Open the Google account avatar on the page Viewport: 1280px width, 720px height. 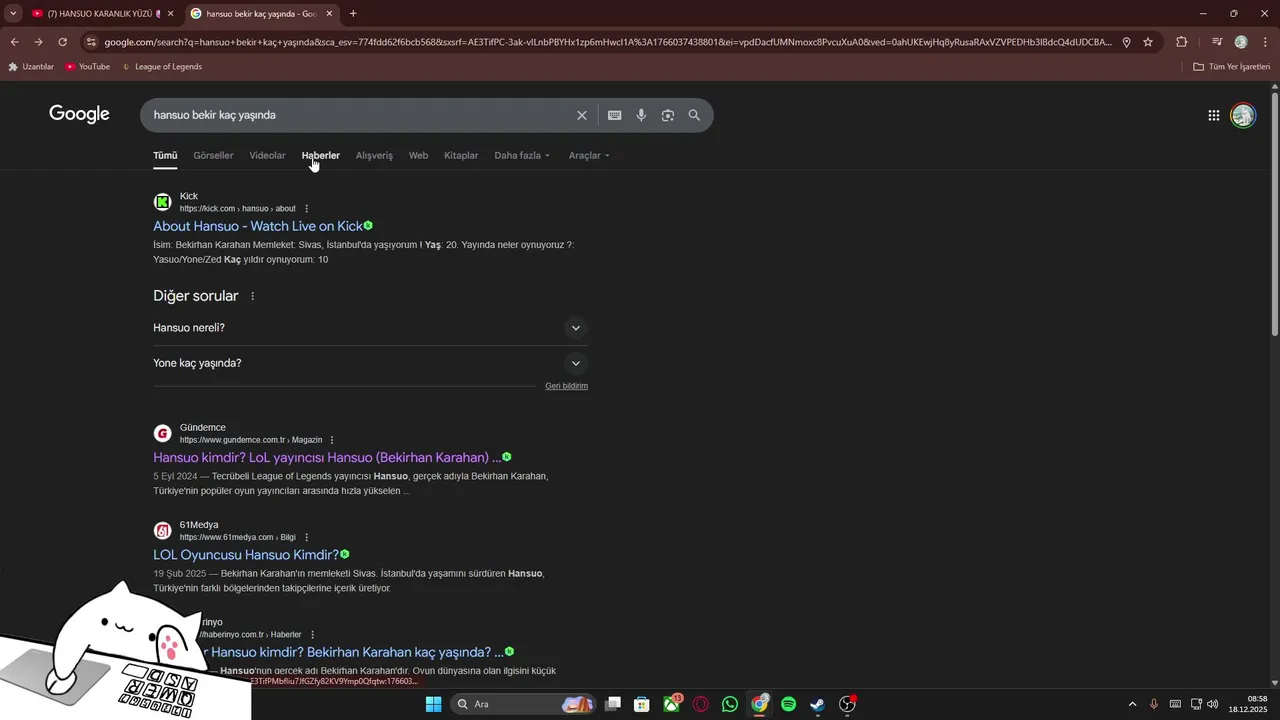[x=1243, y=115]
